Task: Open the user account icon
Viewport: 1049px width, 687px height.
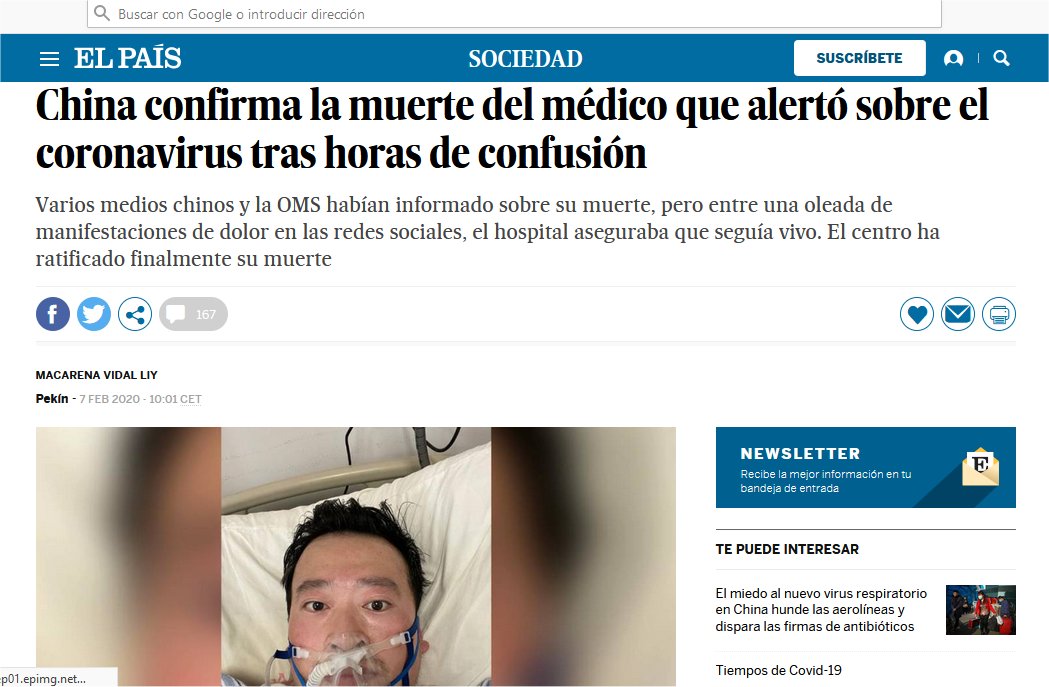Action: tap(953, 58)
